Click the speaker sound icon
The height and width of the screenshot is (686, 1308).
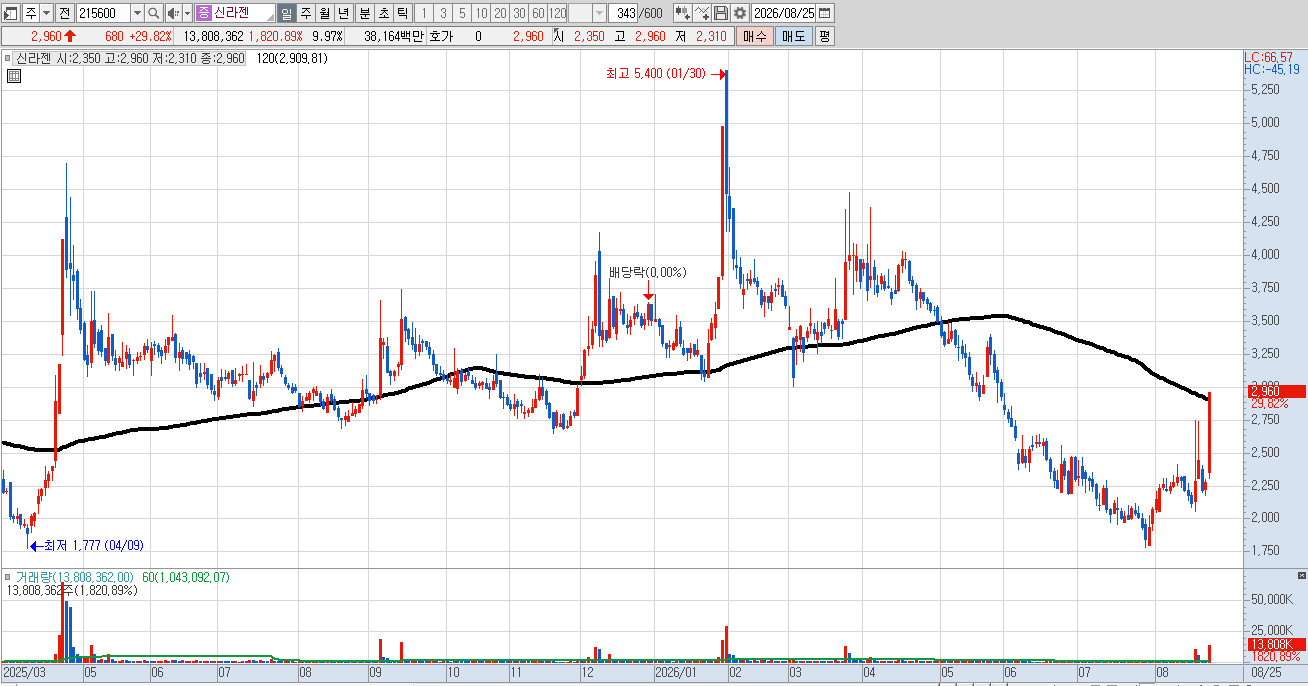172,13
